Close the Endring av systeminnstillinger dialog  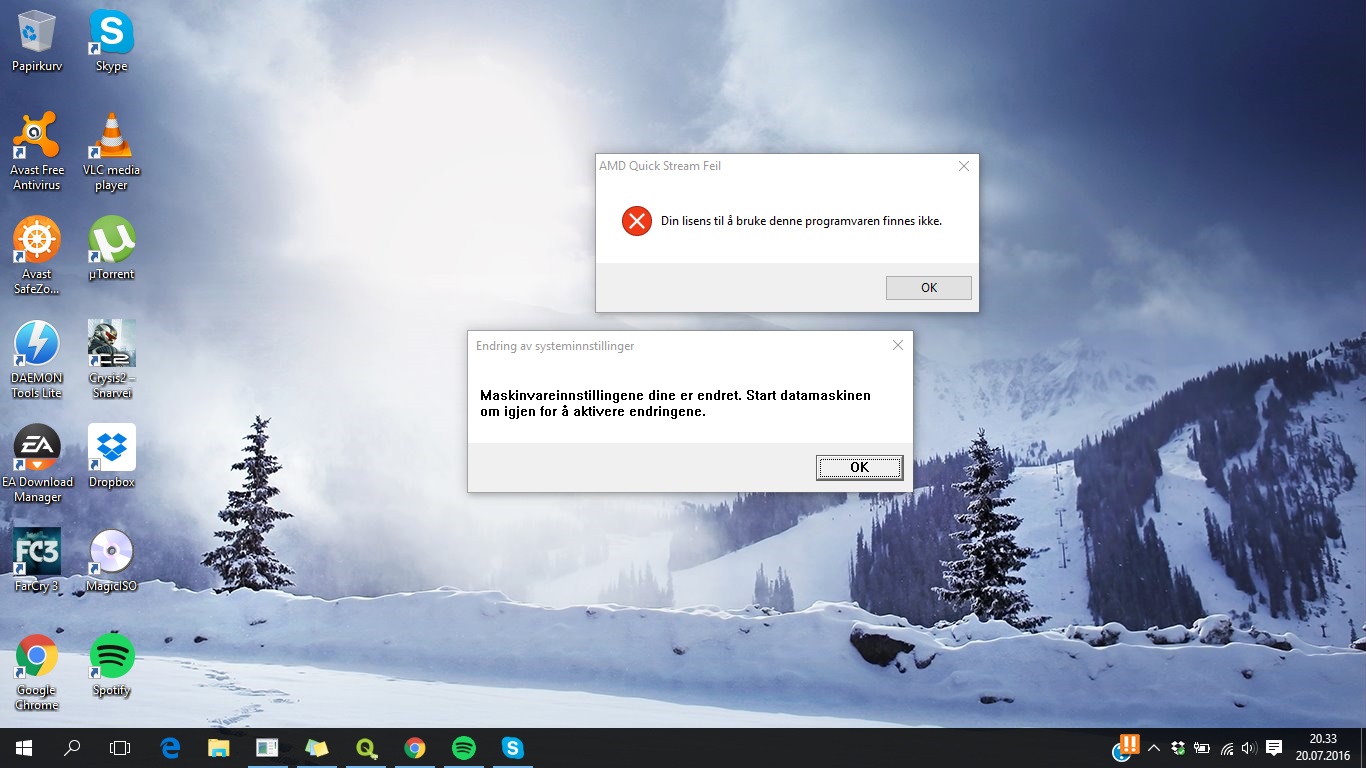point(898,345)
